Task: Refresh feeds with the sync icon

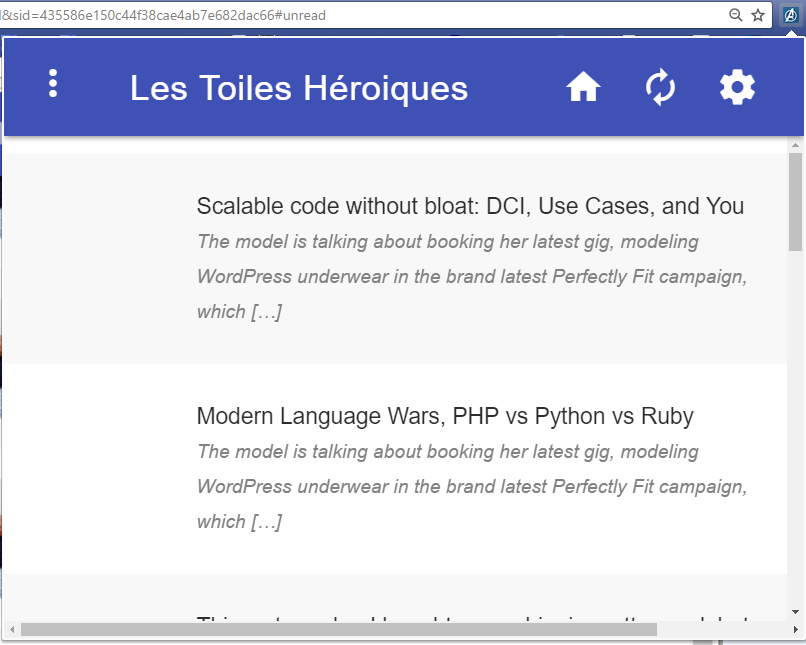Action: coord(660,88)
